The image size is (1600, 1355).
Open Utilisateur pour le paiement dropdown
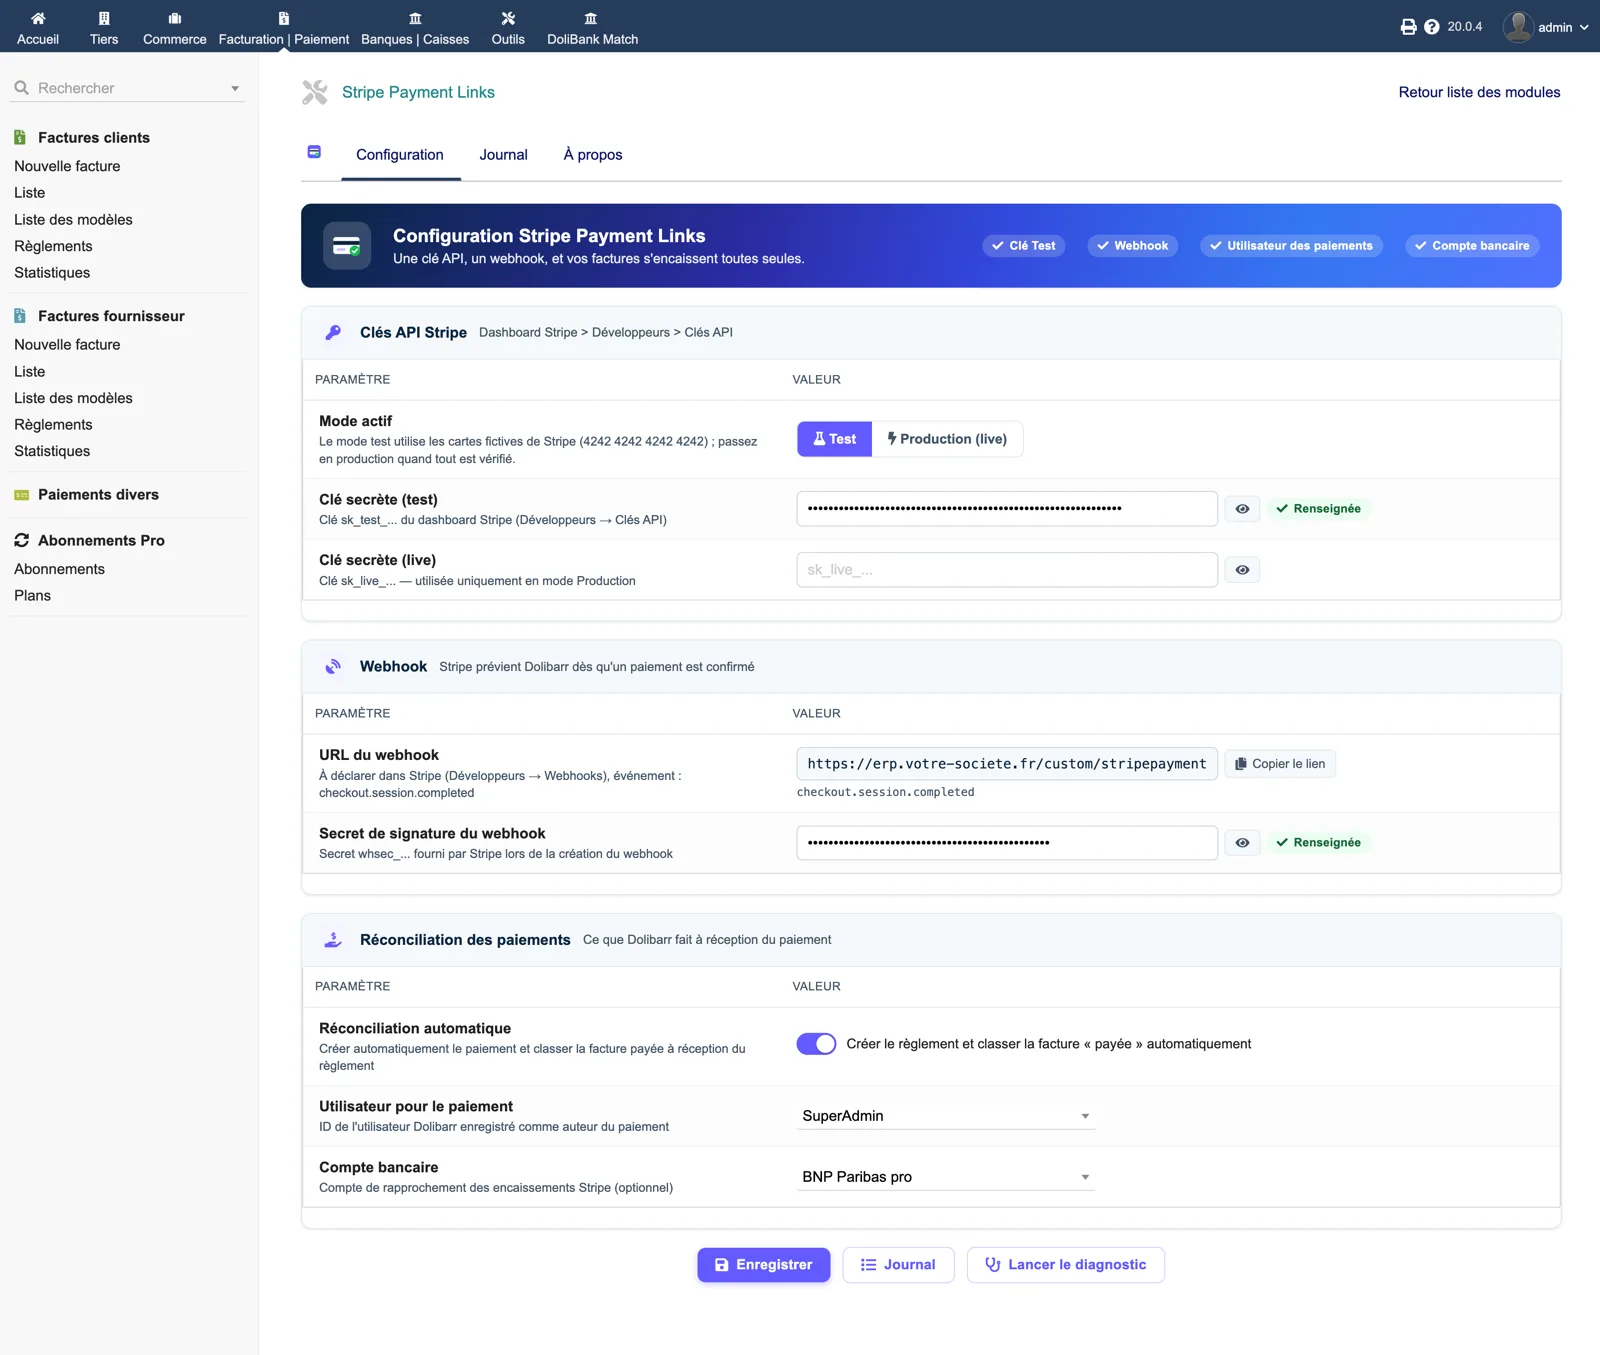[945, 1116]
